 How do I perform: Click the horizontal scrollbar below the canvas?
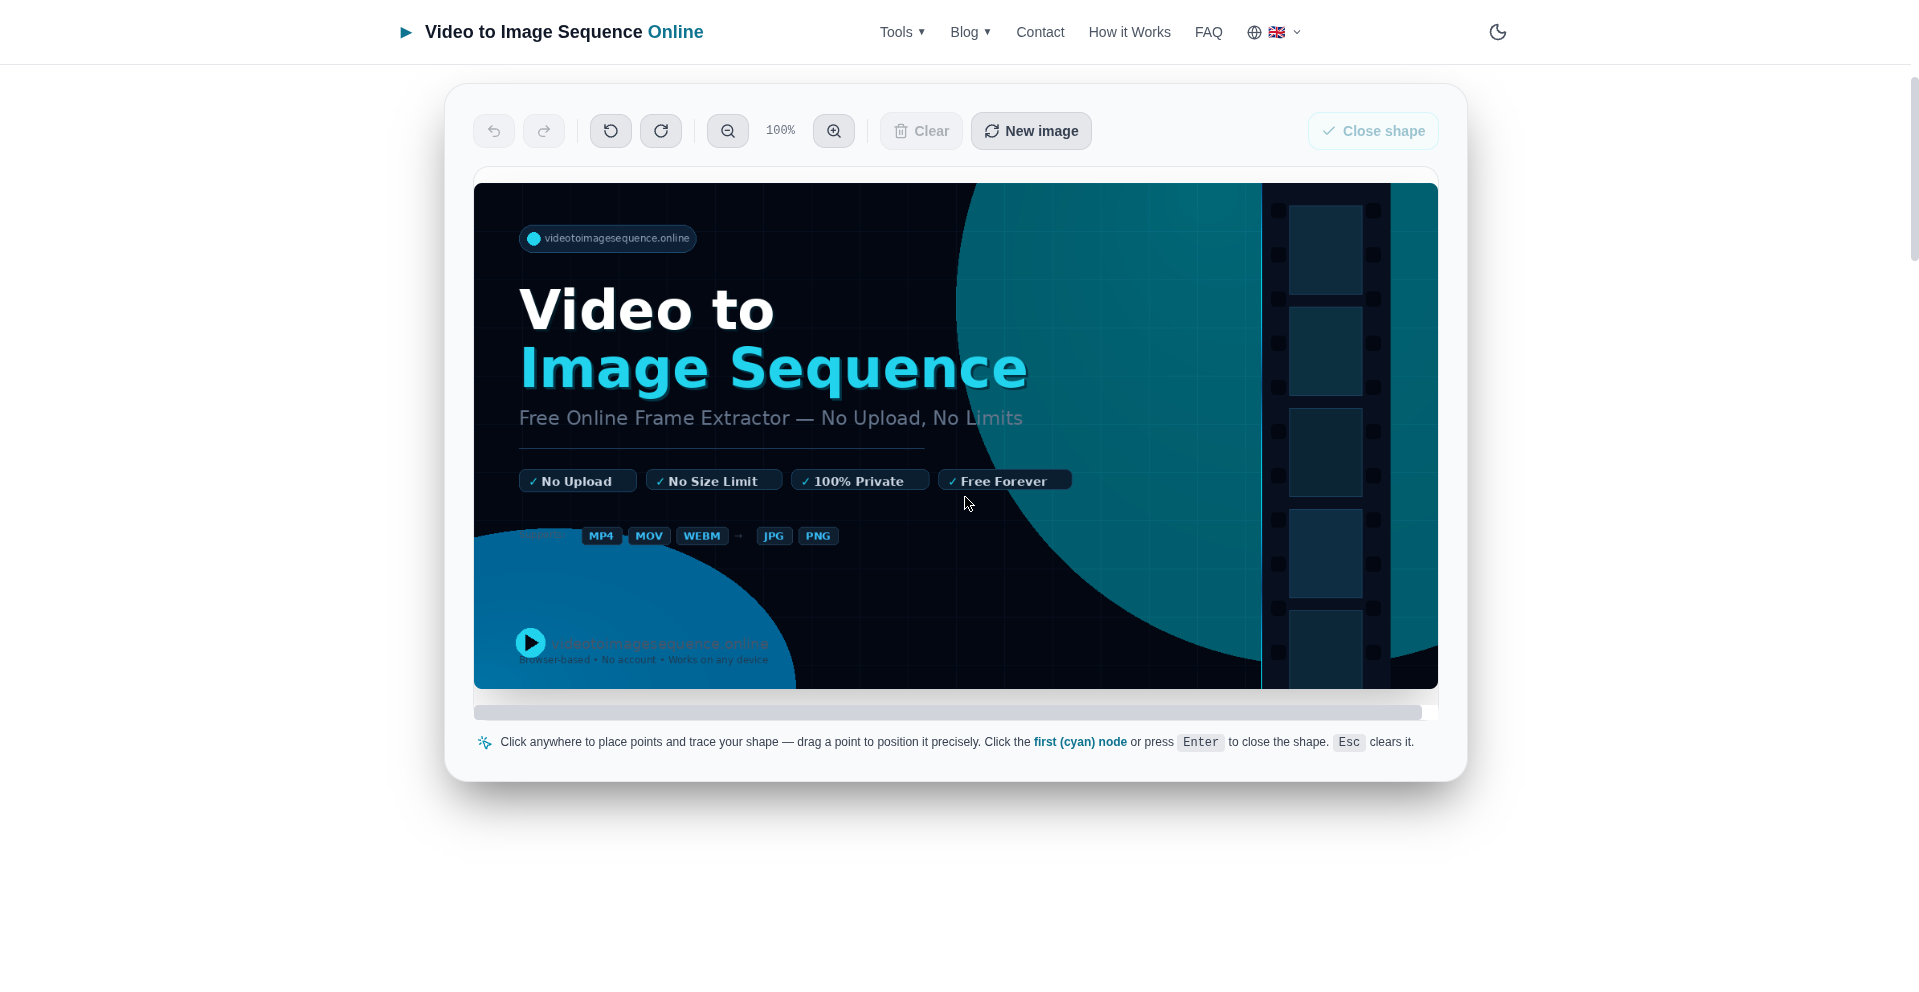(x=948, y=713)
